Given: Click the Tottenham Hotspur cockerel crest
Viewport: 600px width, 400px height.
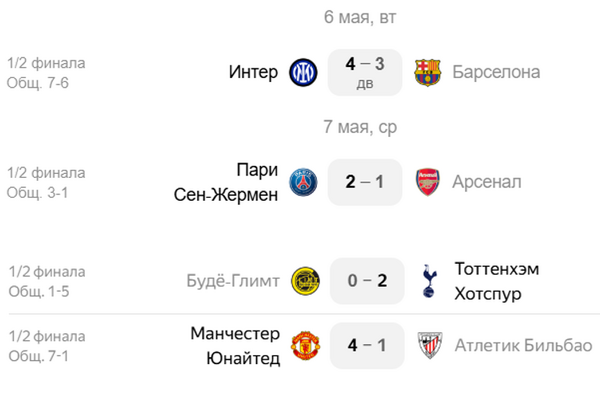Looking at the screenshot, I should 429,281.
